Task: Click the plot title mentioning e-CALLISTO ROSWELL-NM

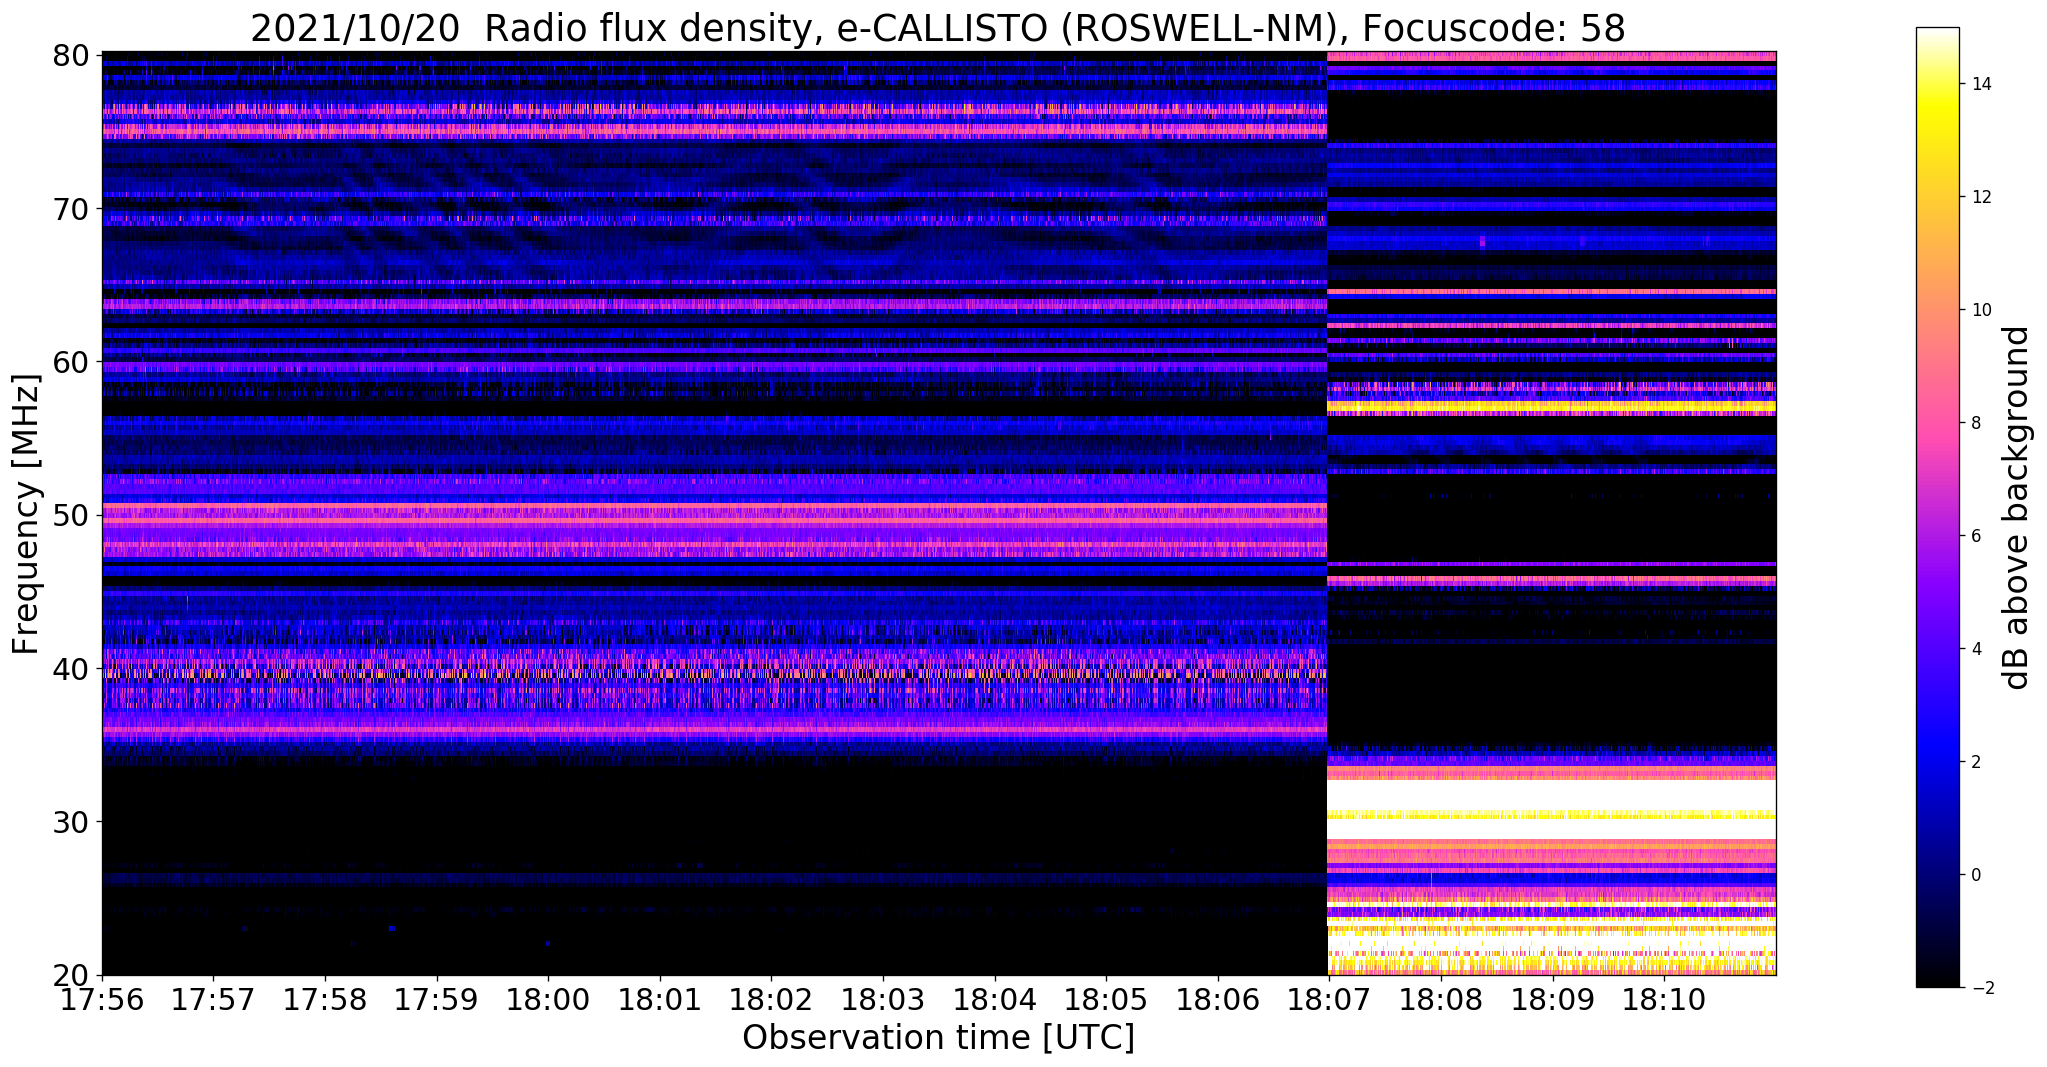Action: point(938,28)
